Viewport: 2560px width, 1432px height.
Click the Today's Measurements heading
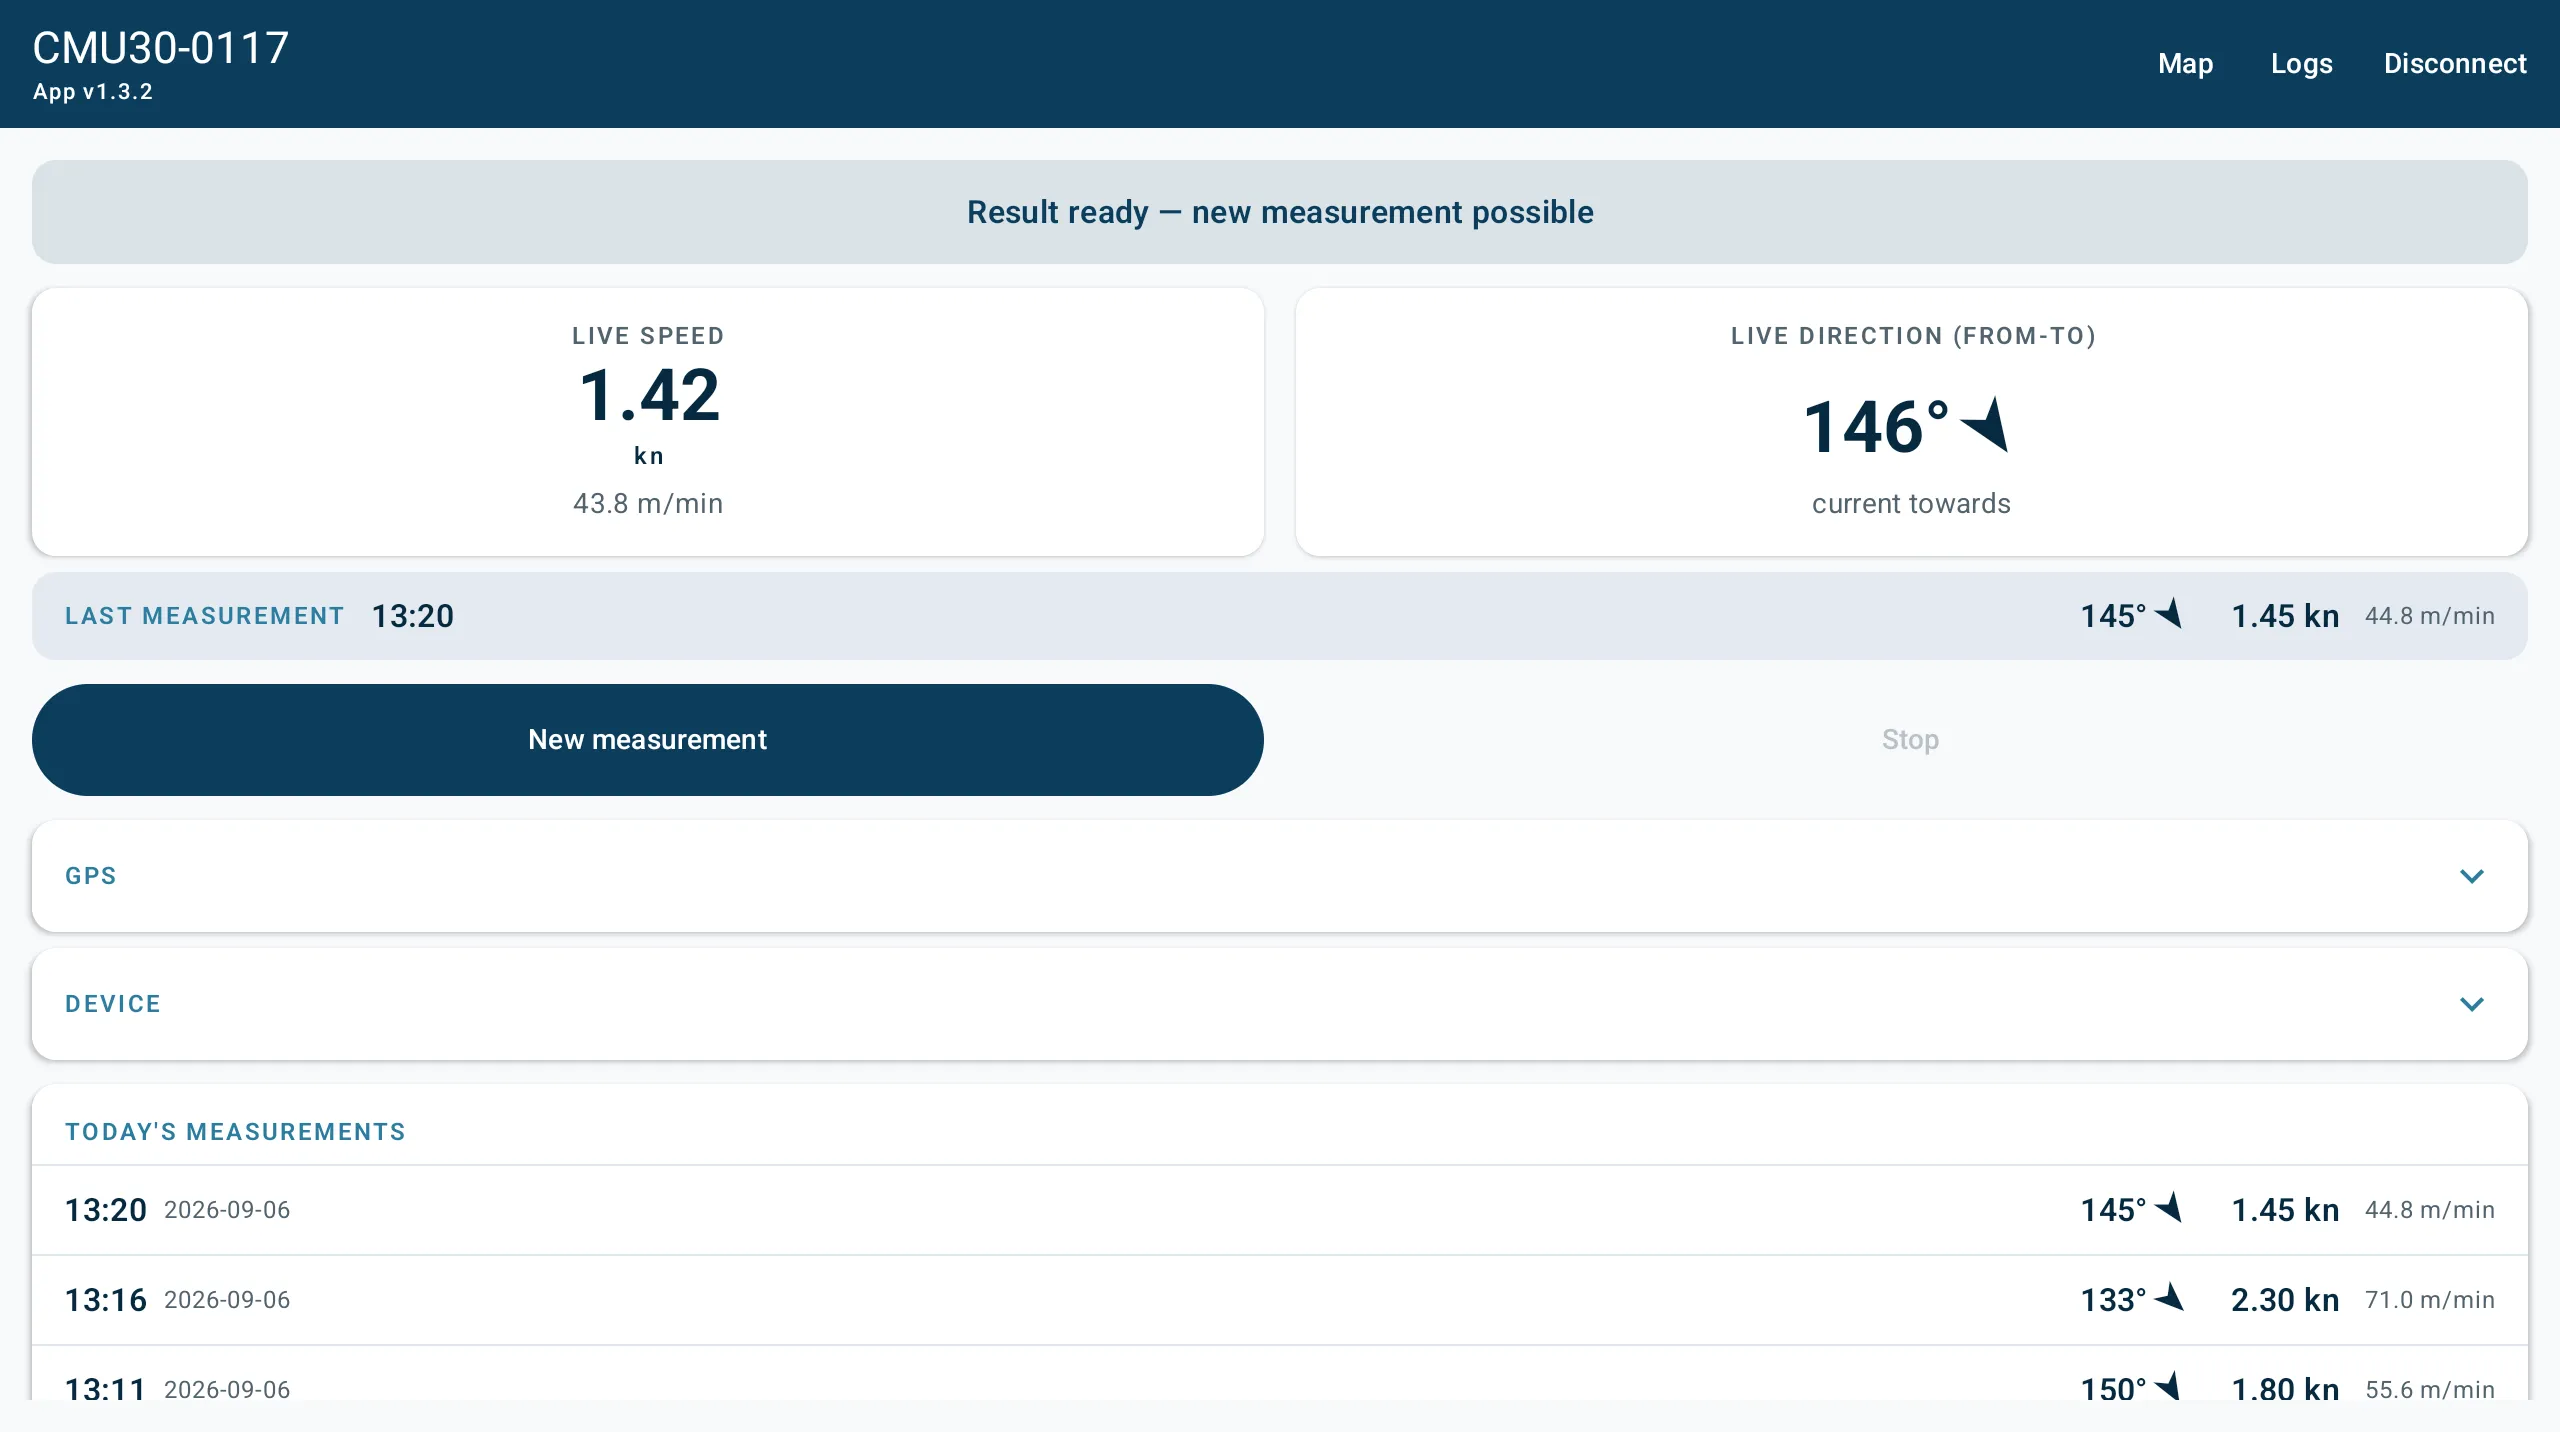235,1132
